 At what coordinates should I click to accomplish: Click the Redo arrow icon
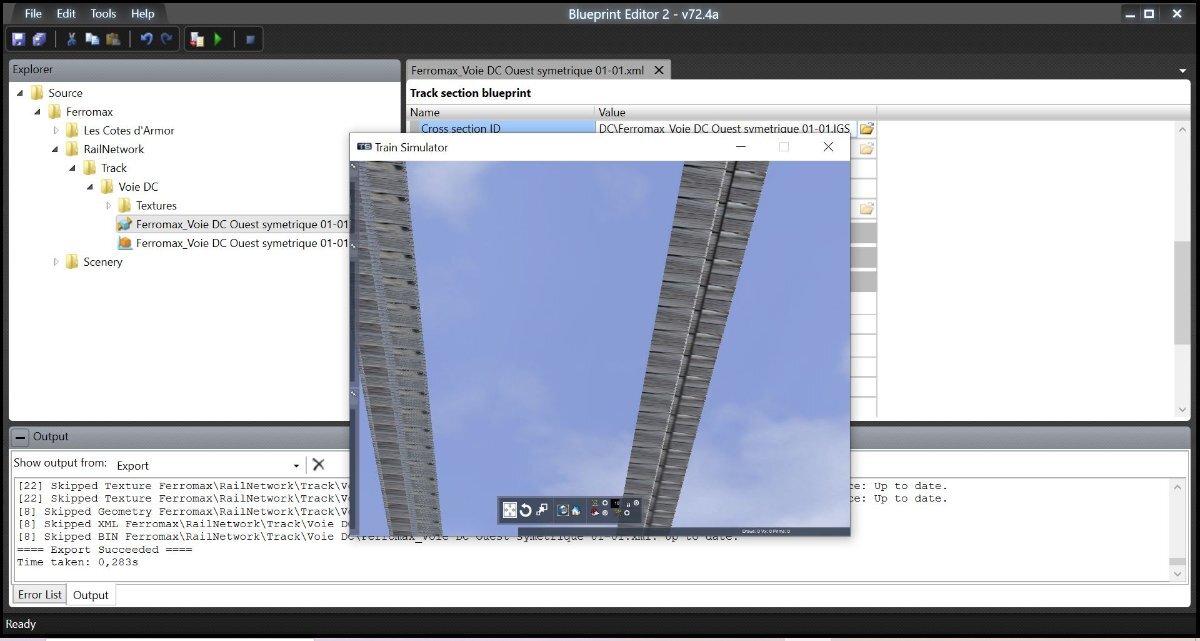coord(167,39)
